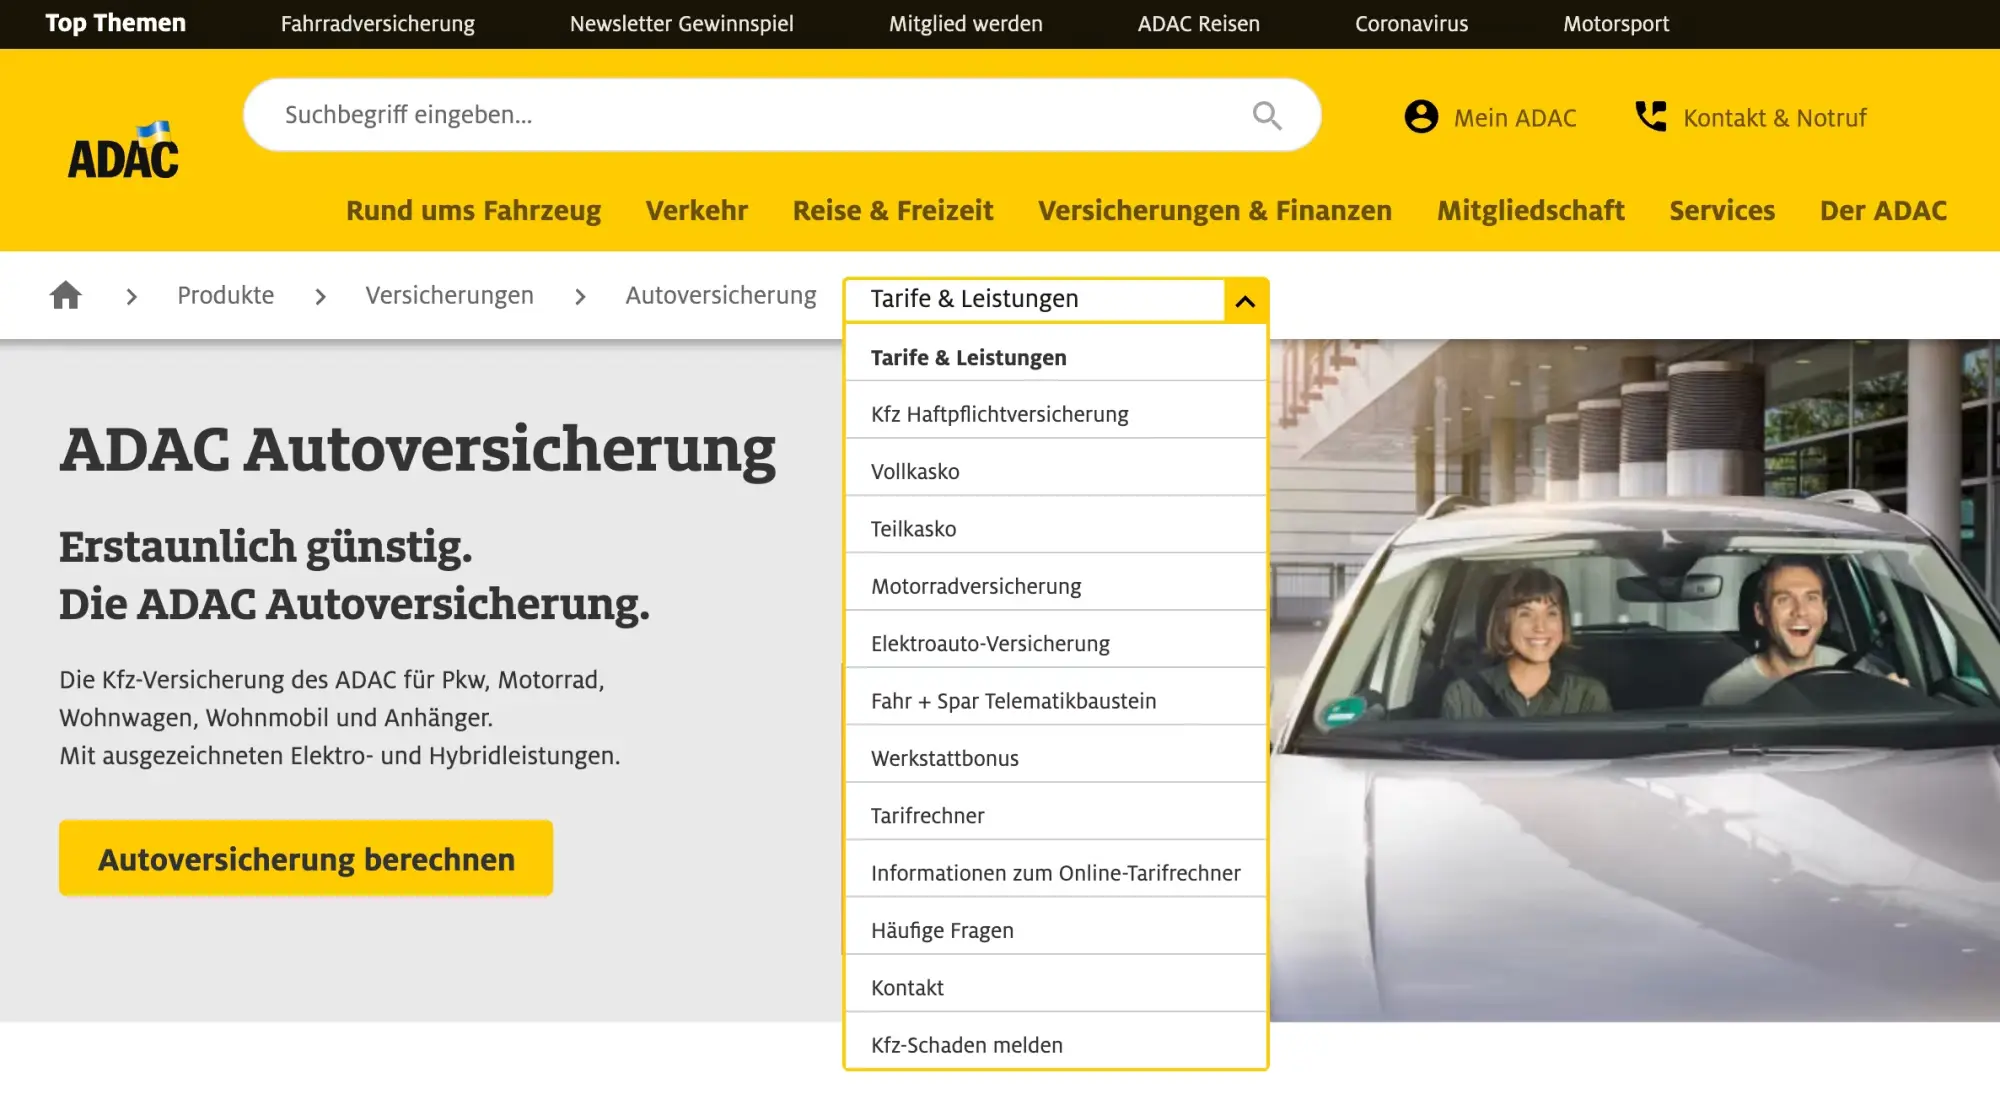Open Versicherungen & Finanzen main menu
2000x1105 pixels.
(1214, 211)
